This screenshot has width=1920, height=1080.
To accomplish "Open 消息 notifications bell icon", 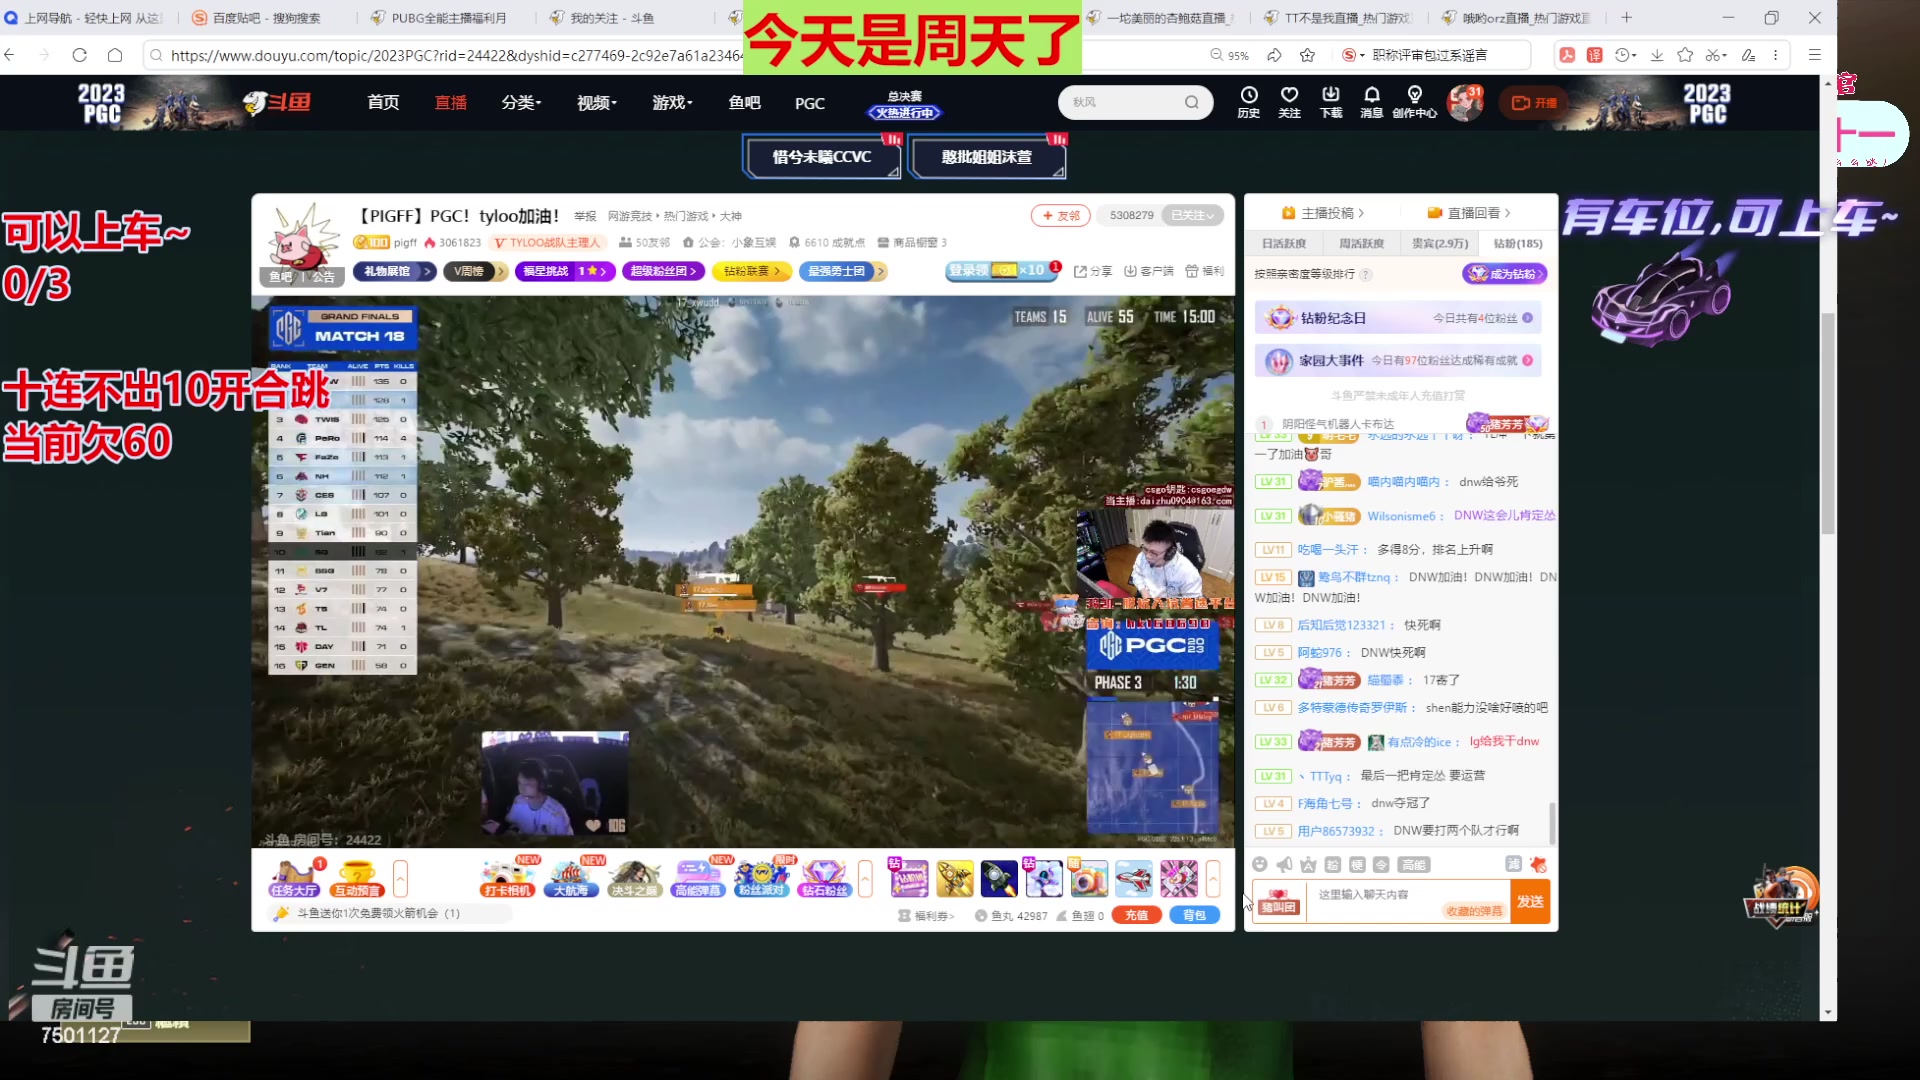I will point(1371,102).
